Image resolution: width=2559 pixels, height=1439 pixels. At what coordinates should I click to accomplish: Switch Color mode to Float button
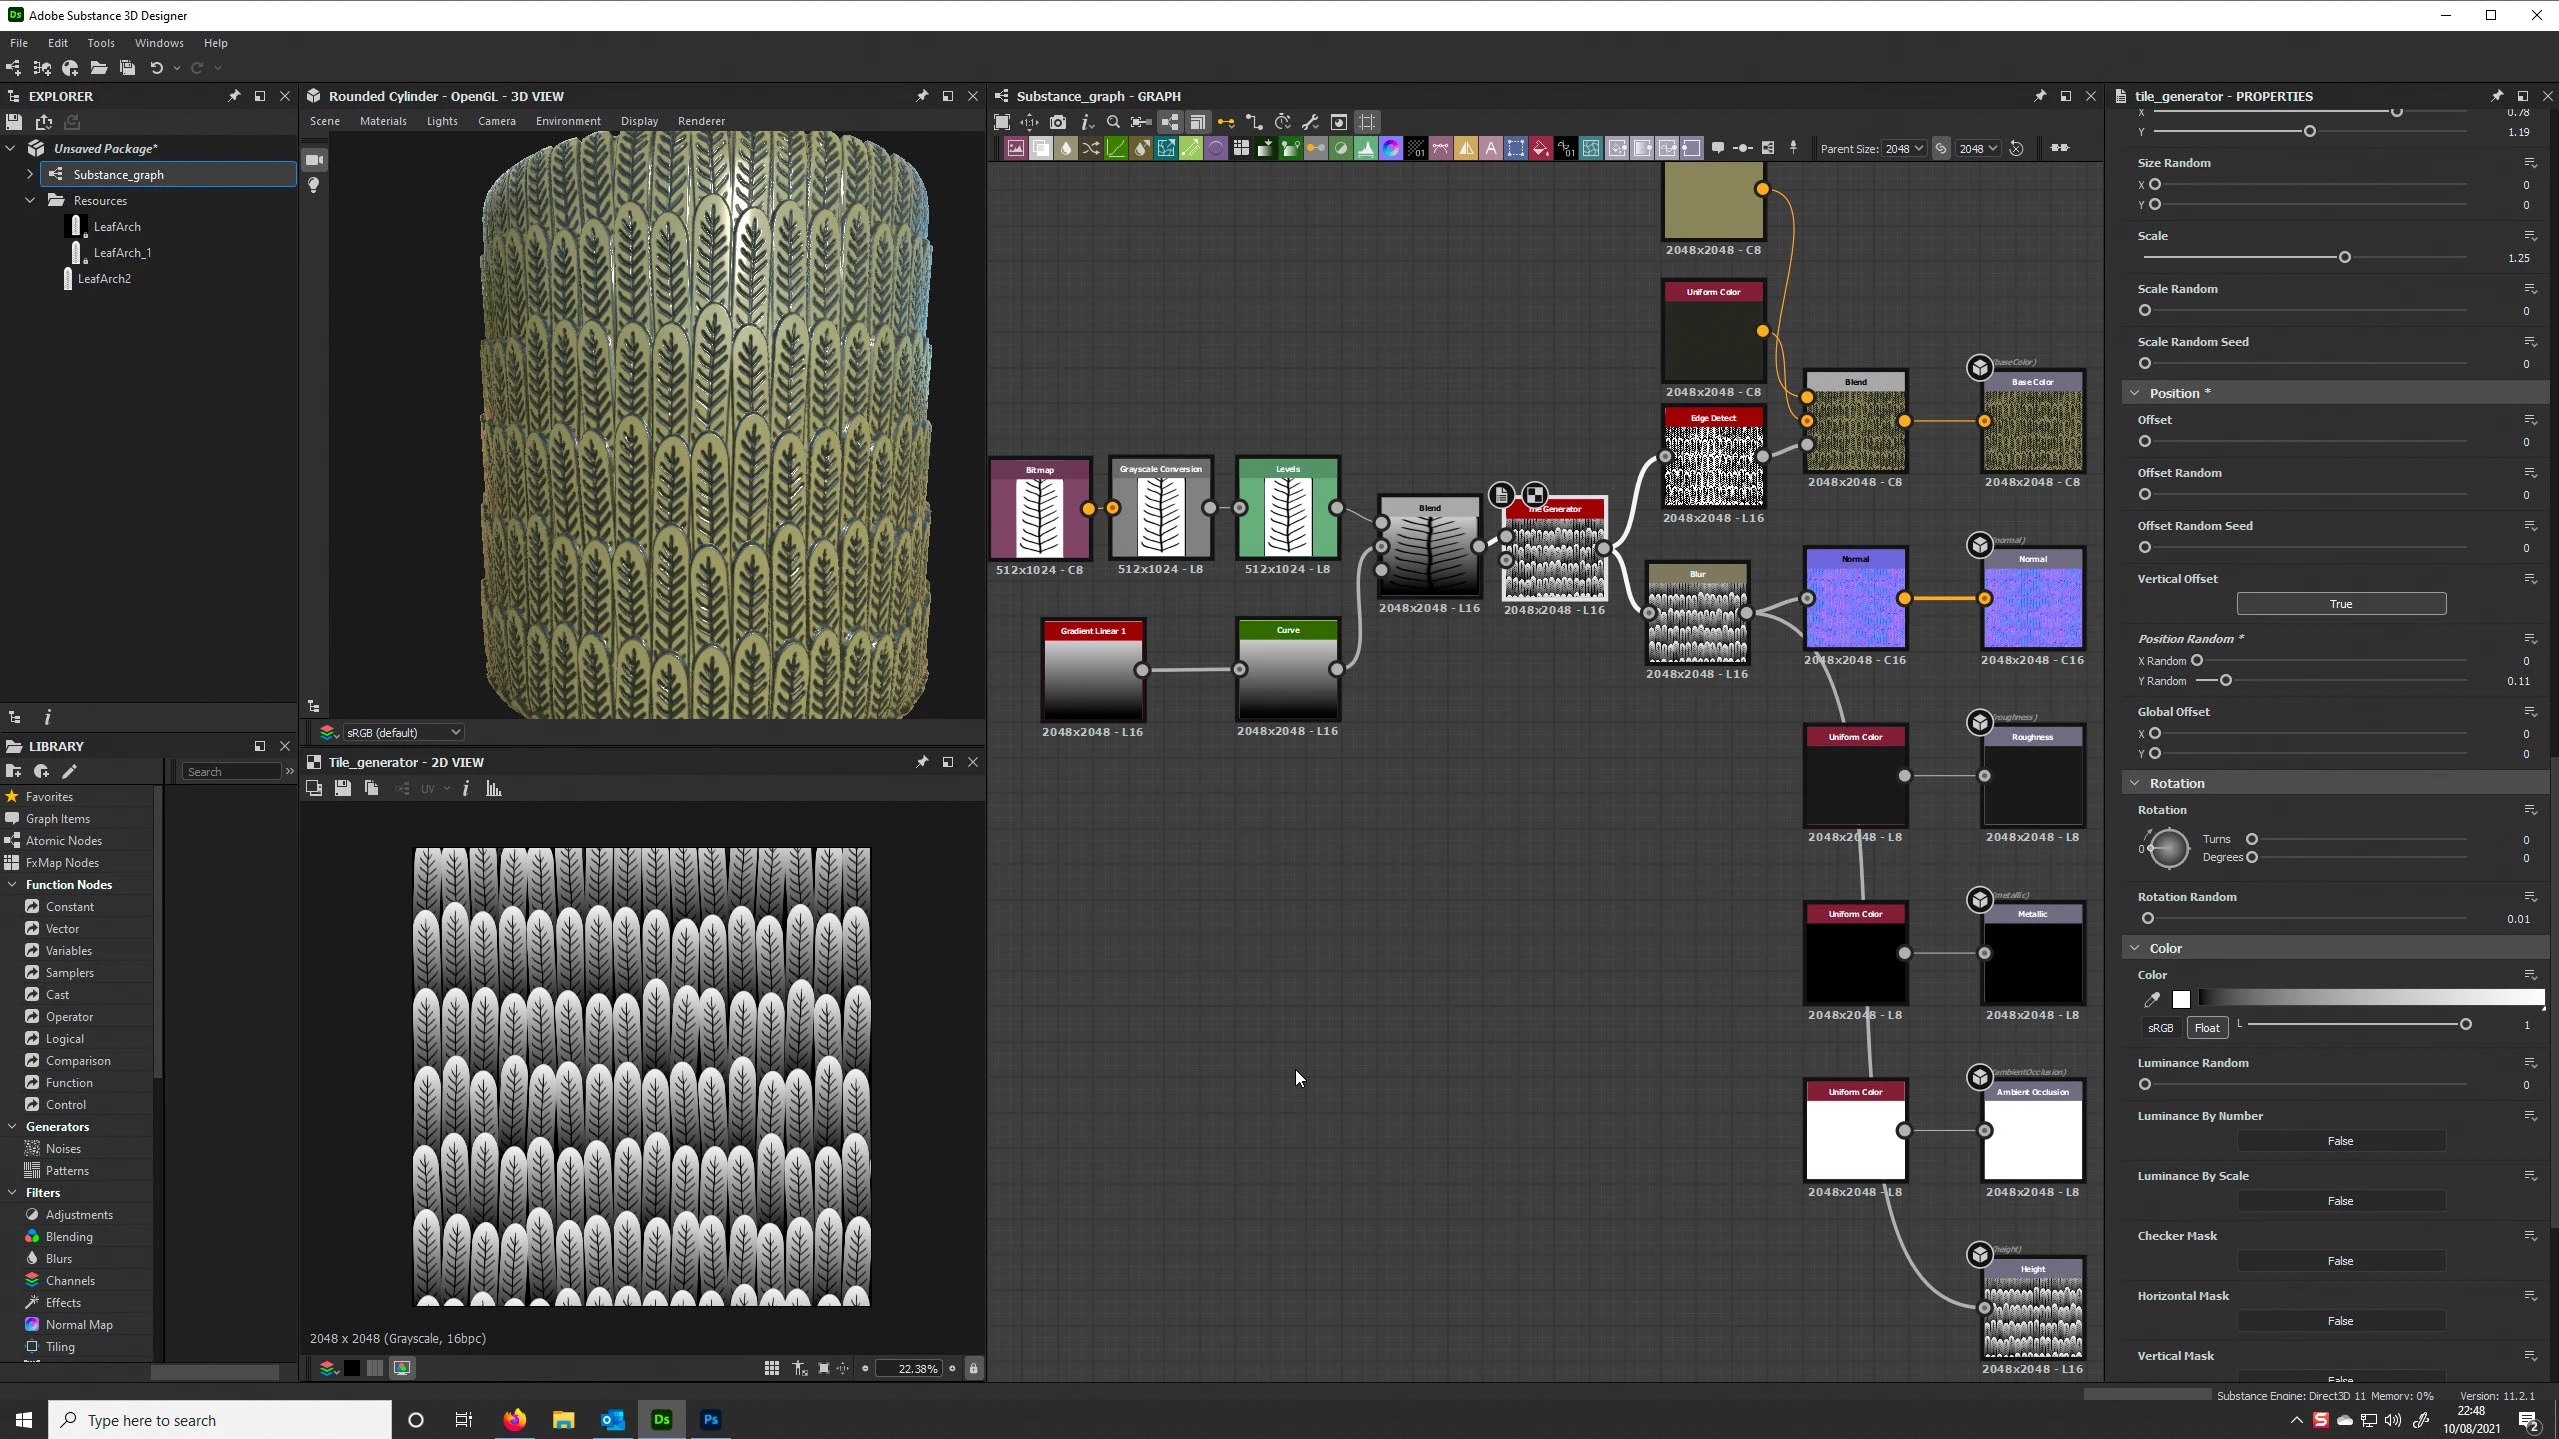click(x=2206, y=1027)
